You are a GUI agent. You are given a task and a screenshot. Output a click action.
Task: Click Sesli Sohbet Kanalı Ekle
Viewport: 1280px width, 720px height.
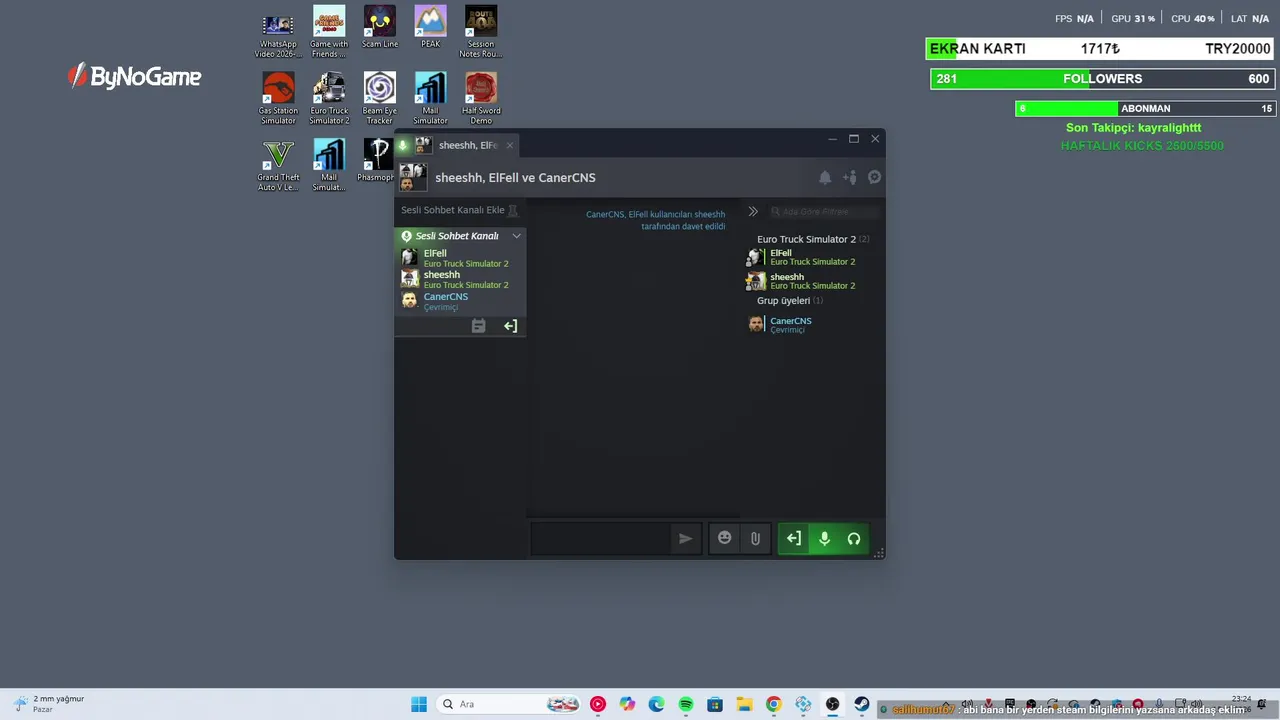(x=453, y=210)
